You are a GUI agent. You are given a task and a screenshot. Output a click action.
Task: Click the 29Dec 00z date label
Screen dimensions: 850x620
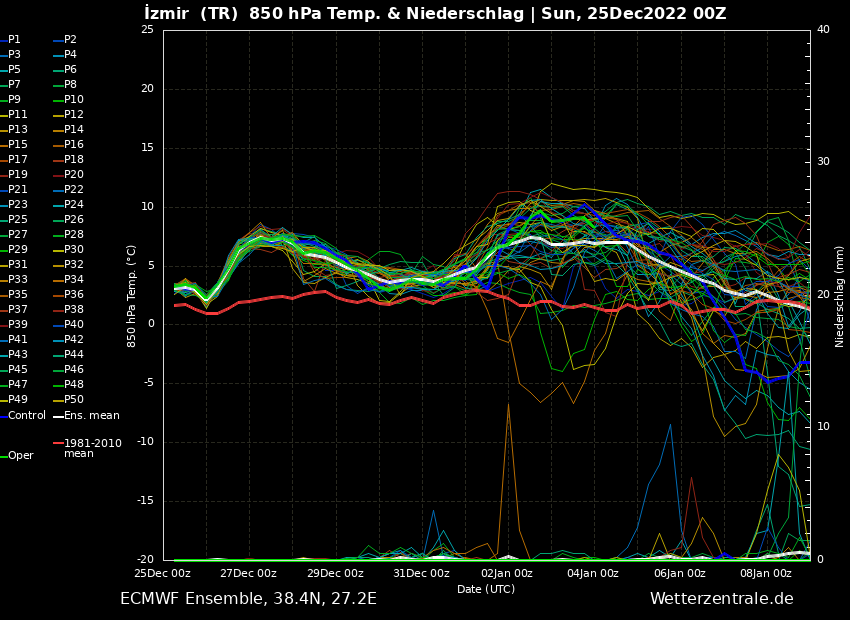[336, 573]
